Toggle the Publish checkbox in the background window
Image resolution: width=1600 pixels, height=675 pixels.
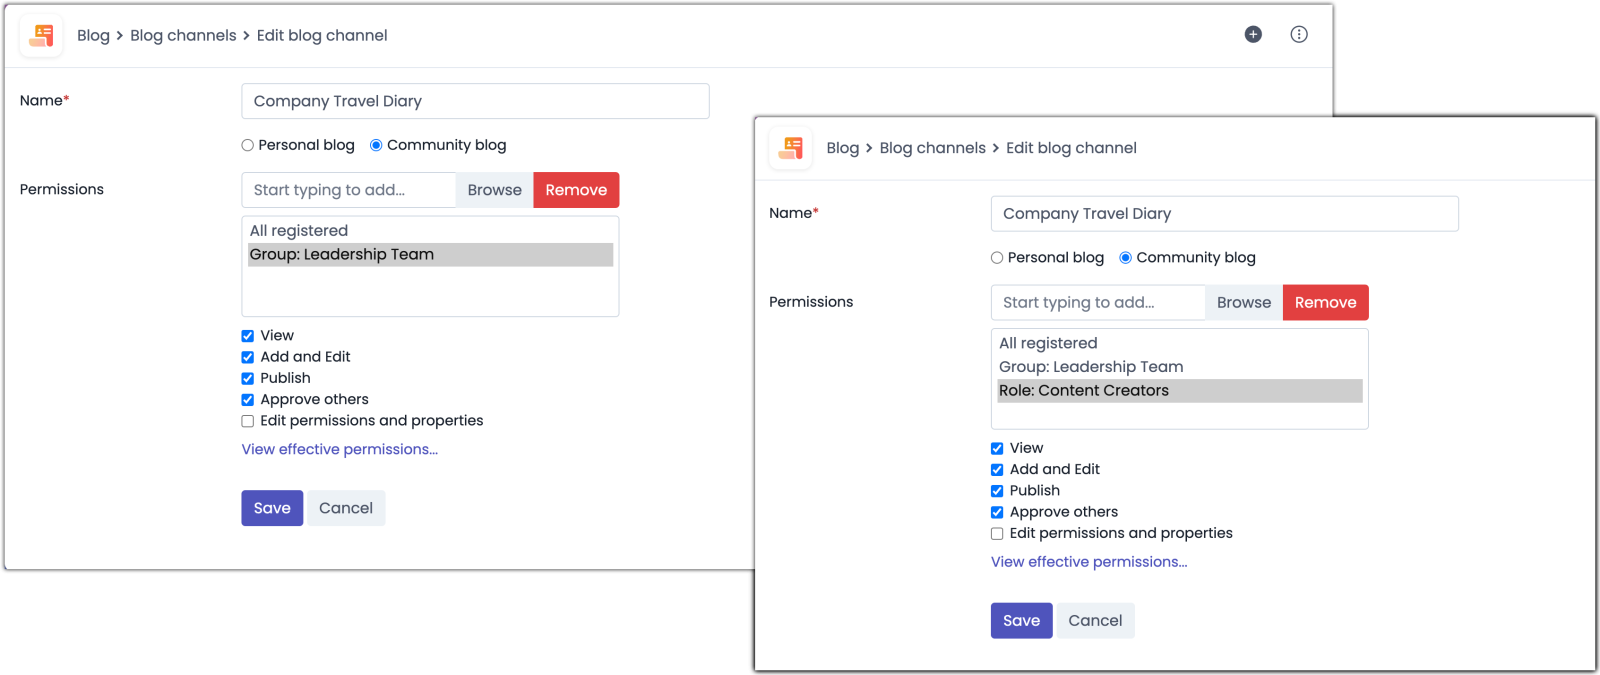coord(248,379)
